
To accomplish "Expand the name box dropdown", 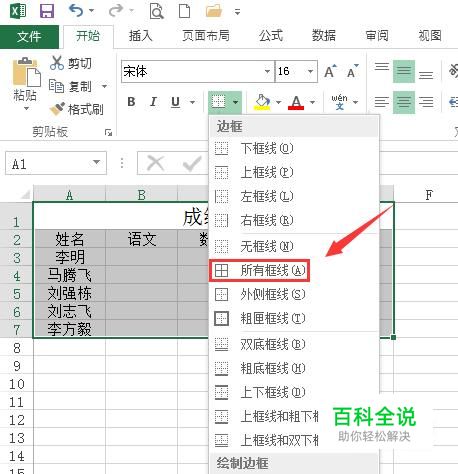I will pos(97,163).
